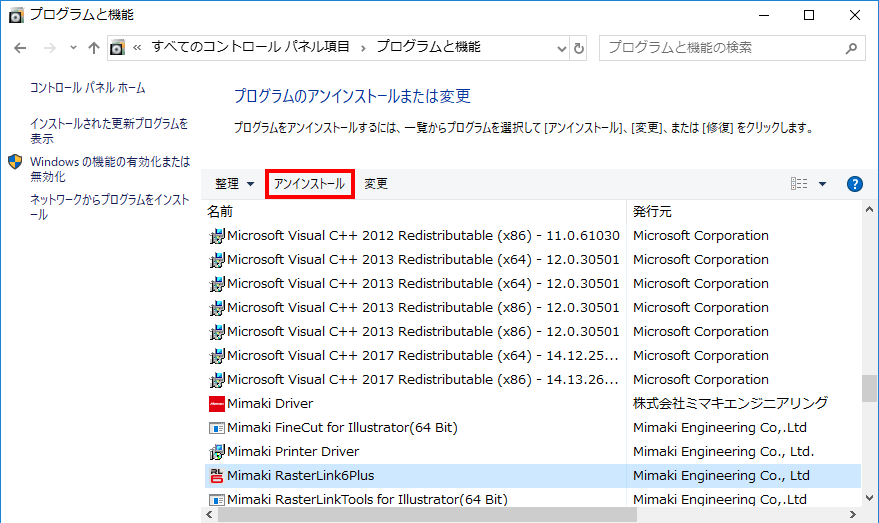Select Visual C++ 2017 Redistributable (x64) row
The image size is (879, 523).
(x=533, y=356)
